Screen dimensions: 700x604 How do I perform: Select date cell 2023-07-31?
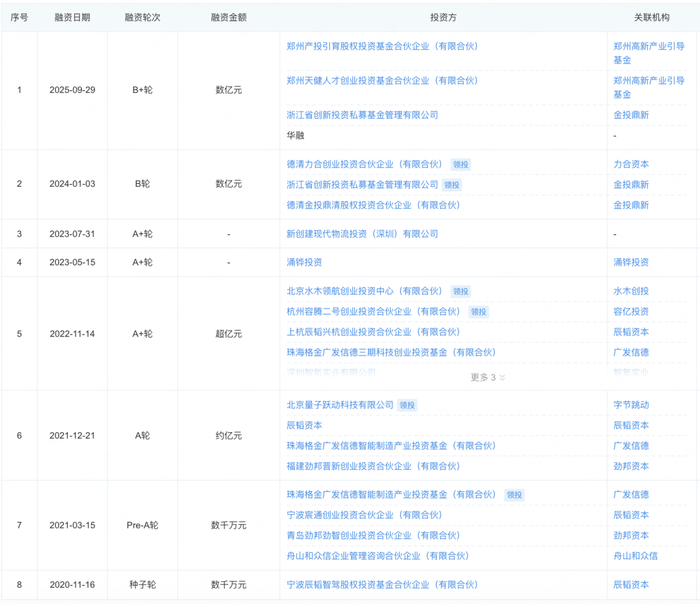click(x=72, y=233)
